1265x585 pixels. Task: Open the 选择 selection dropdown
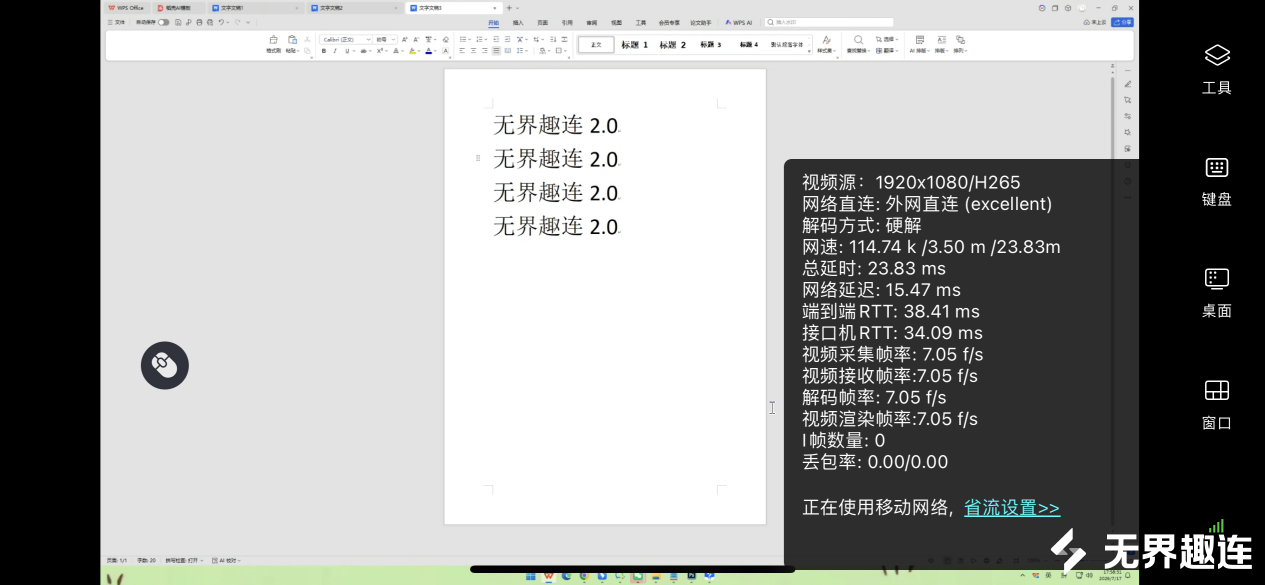tap(887, 39)
